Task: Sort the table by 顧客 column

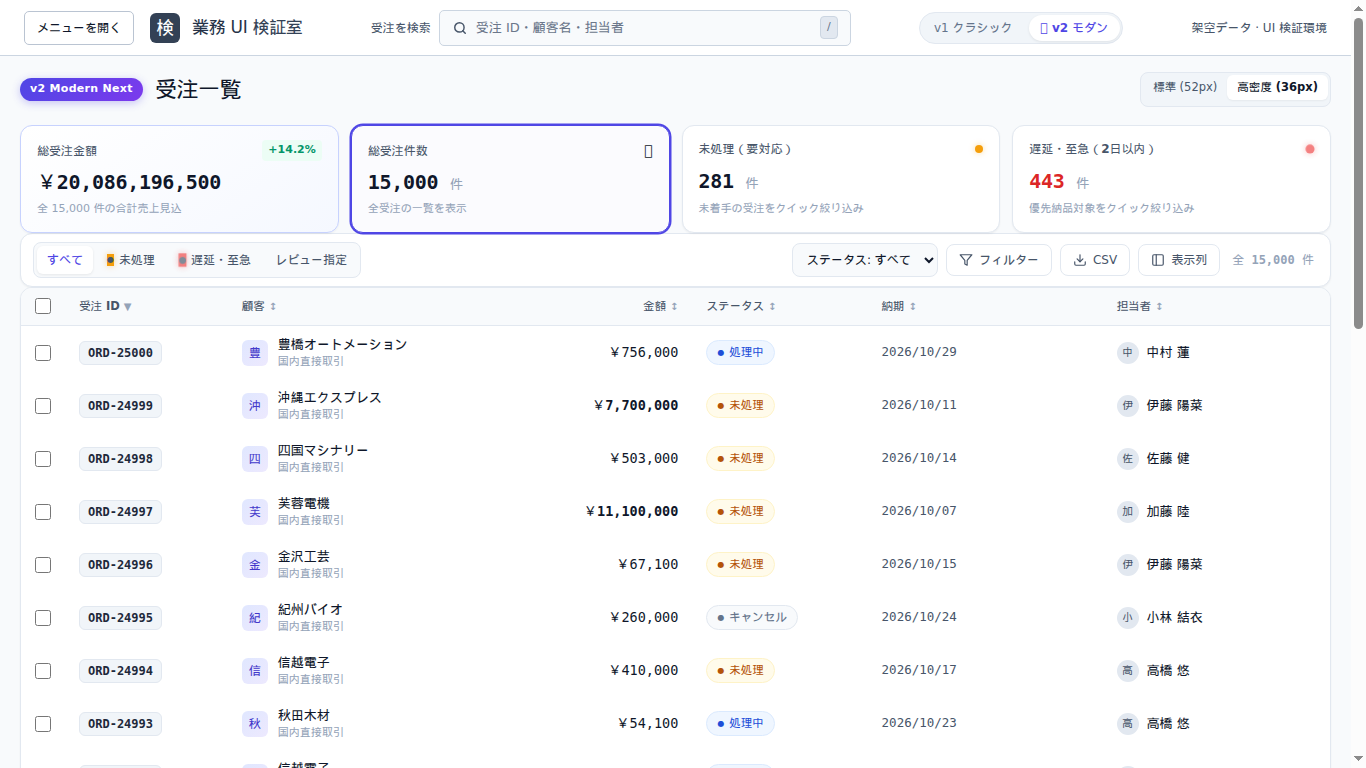Action: [259, 306]
